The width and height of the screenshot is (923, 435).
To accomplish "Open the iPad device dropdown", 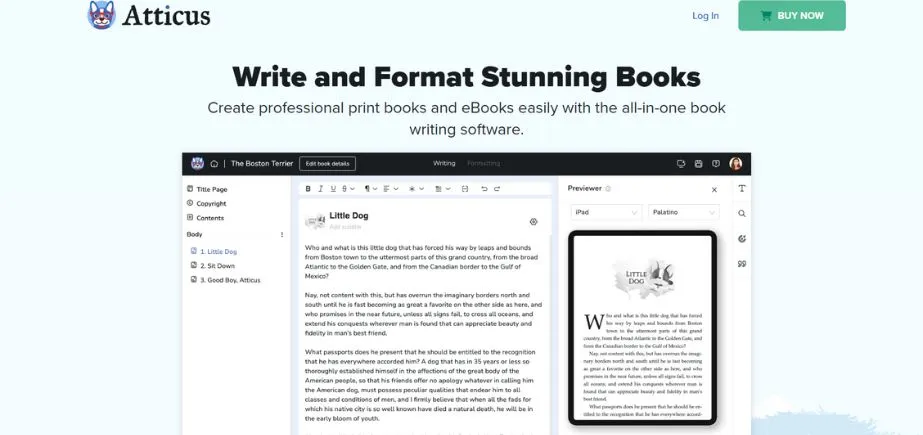I will click(x=606, y=212).
